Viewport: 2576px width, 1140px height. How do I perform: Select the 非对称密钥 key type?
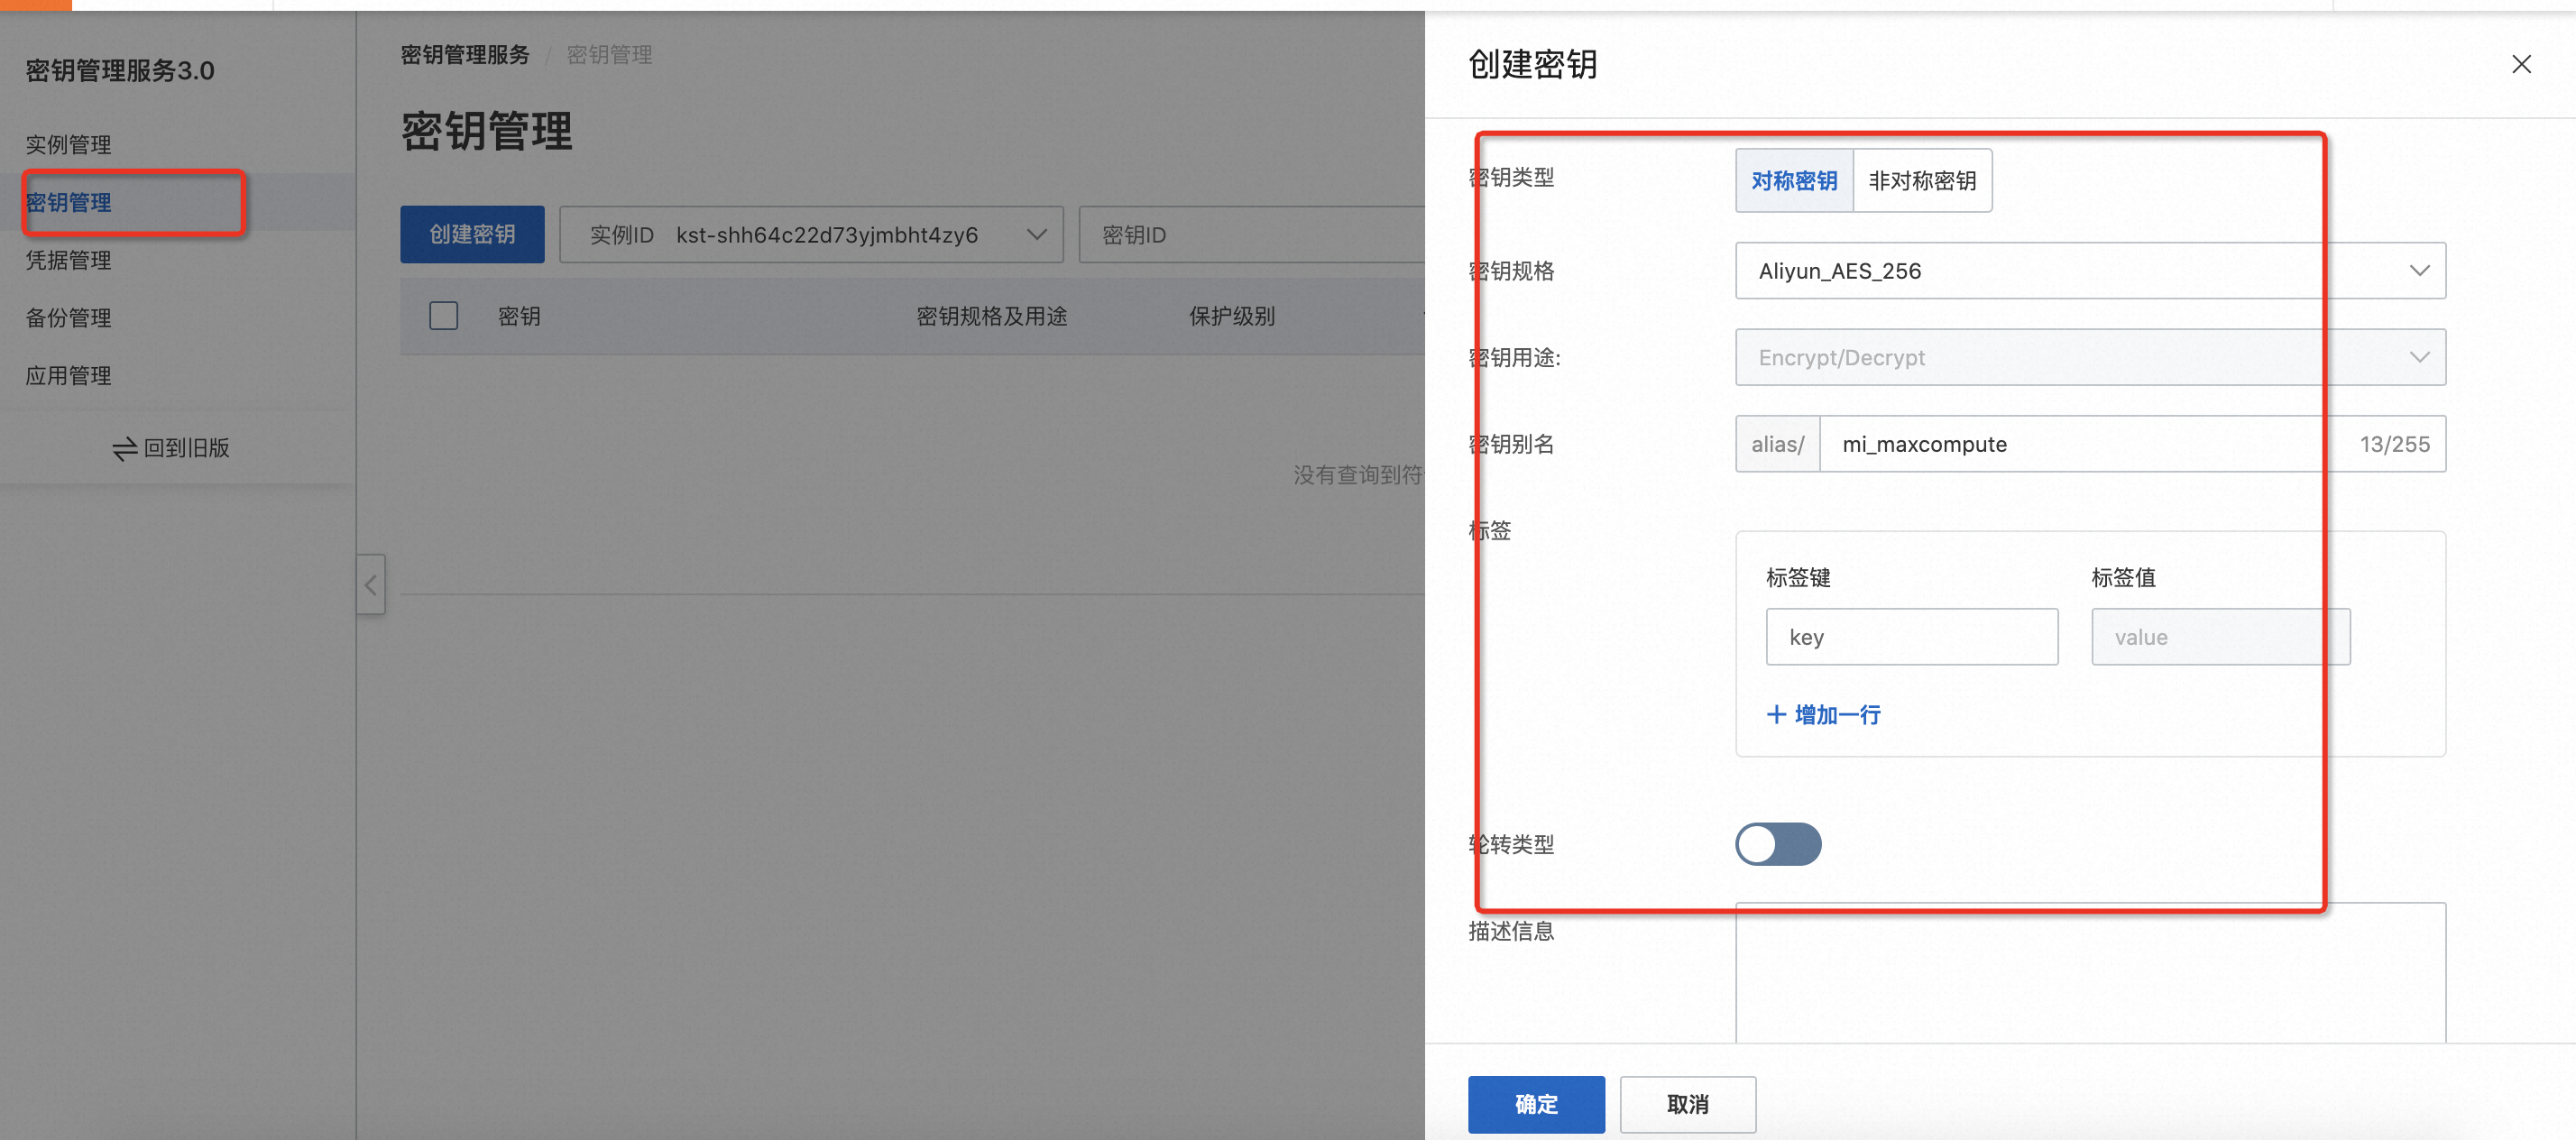pyautogui.click(x=1922, y=181)
